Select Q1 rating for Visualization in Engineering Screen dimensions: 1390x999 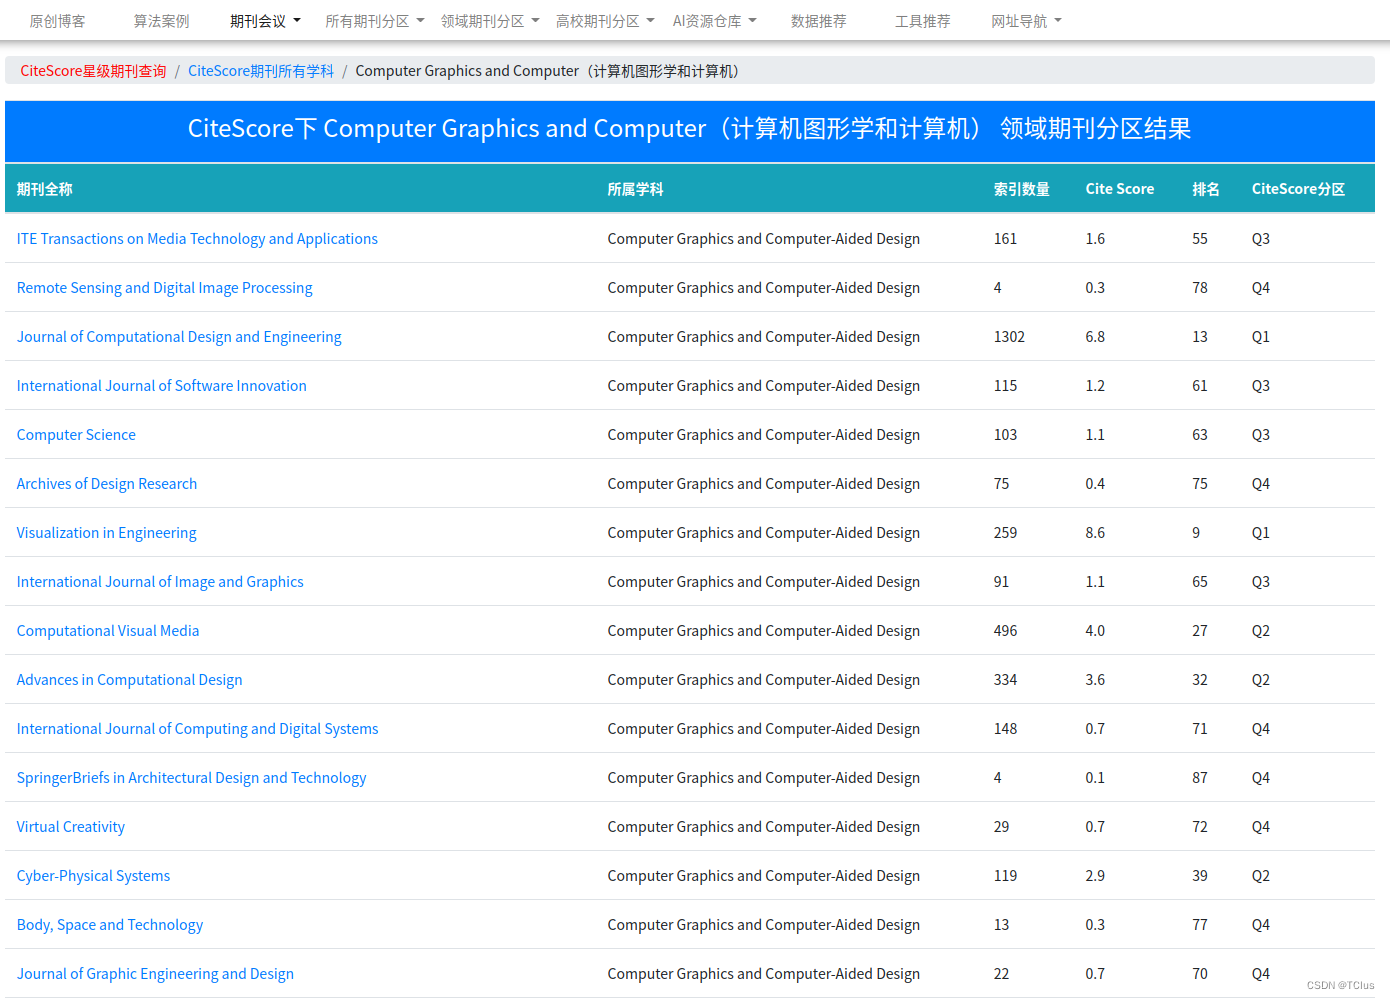[1260, 533]
